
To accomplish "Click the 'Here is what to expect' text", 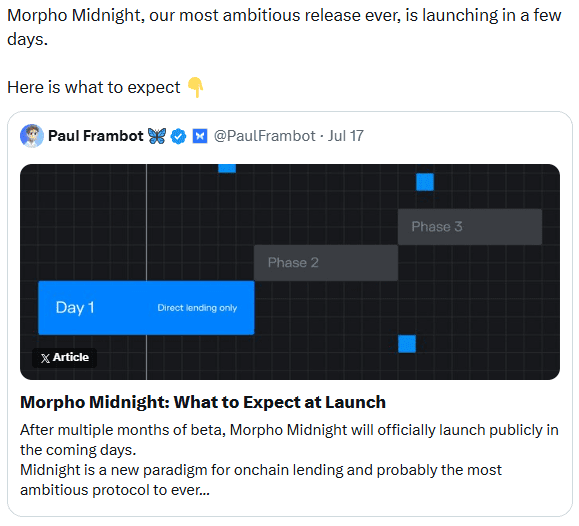I will 94,88.
